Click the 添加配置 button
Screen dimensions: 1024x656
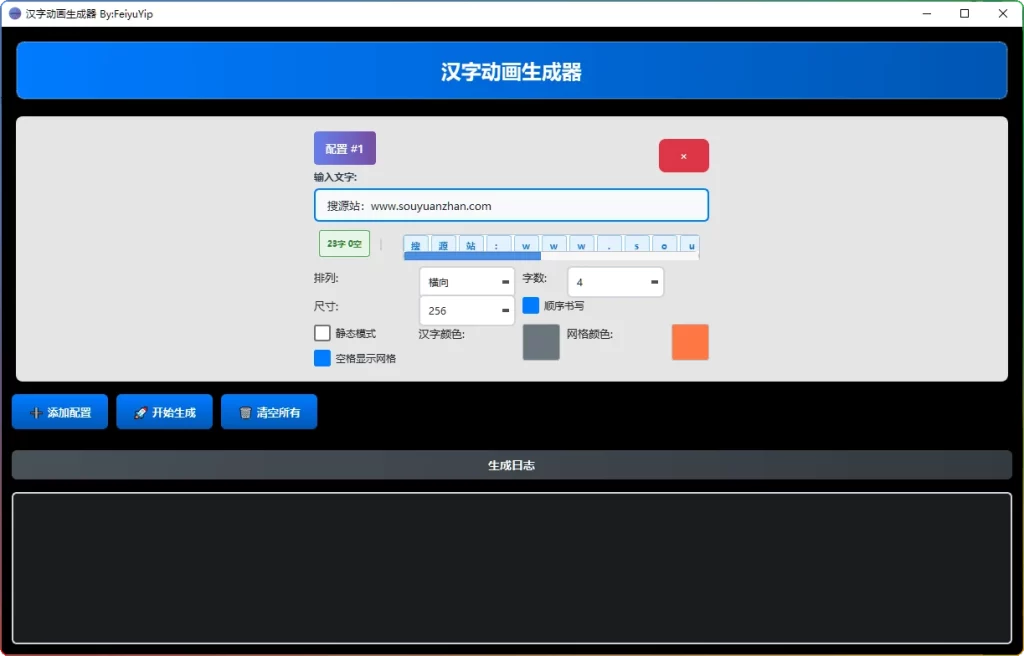pyautogui.click(x=60, y=412)
